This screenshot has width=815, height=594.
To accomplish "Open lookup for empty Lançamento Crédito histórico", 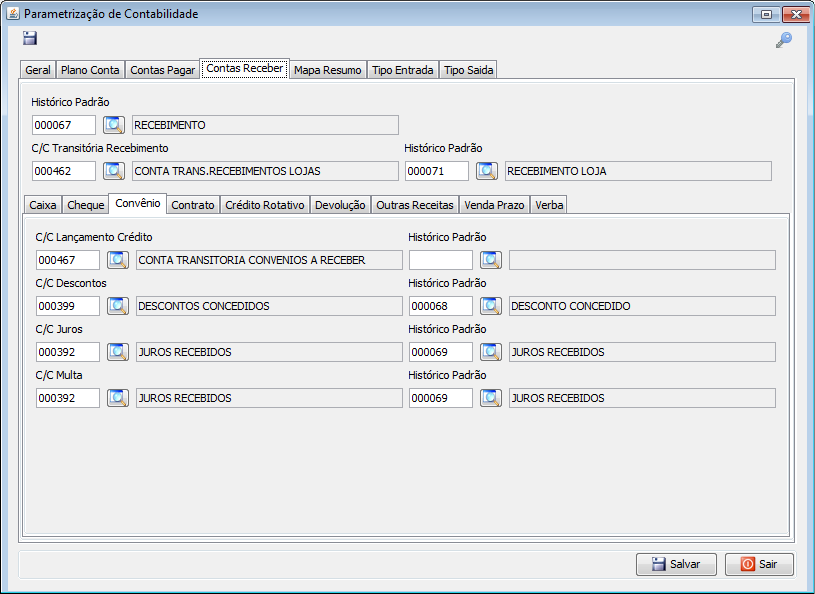I will (491, 260).
